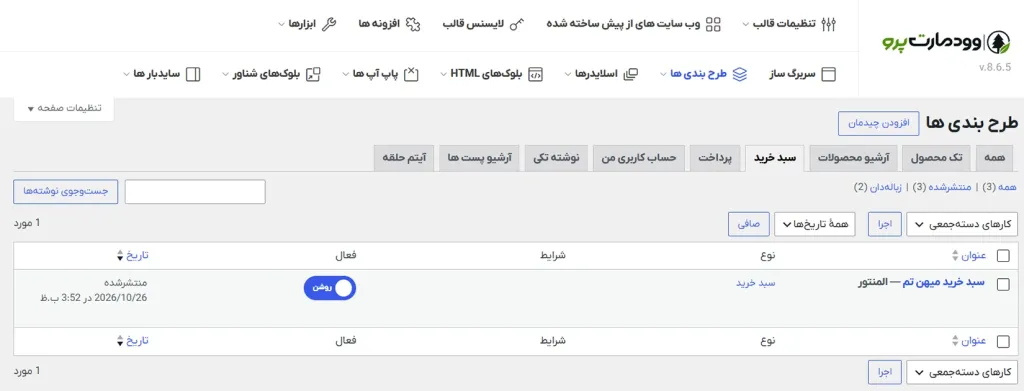Expand the پاپ آپ ها menu

click(346, 74)
